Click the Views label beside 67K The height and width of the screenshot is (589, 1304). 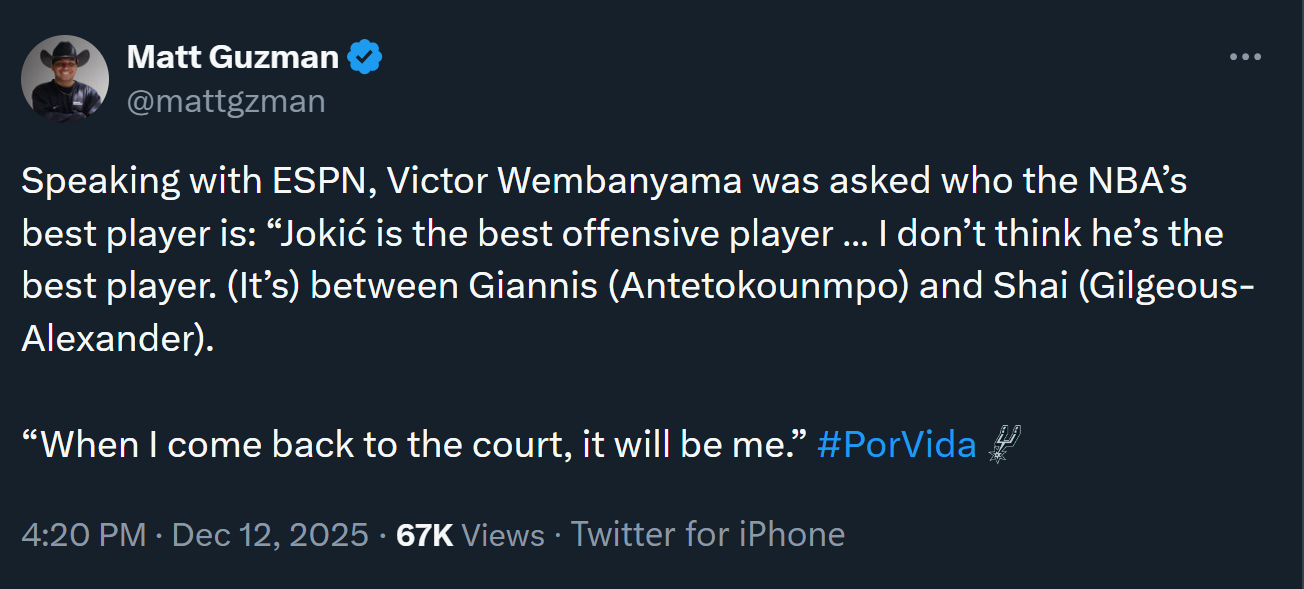[x=504, y=535]
